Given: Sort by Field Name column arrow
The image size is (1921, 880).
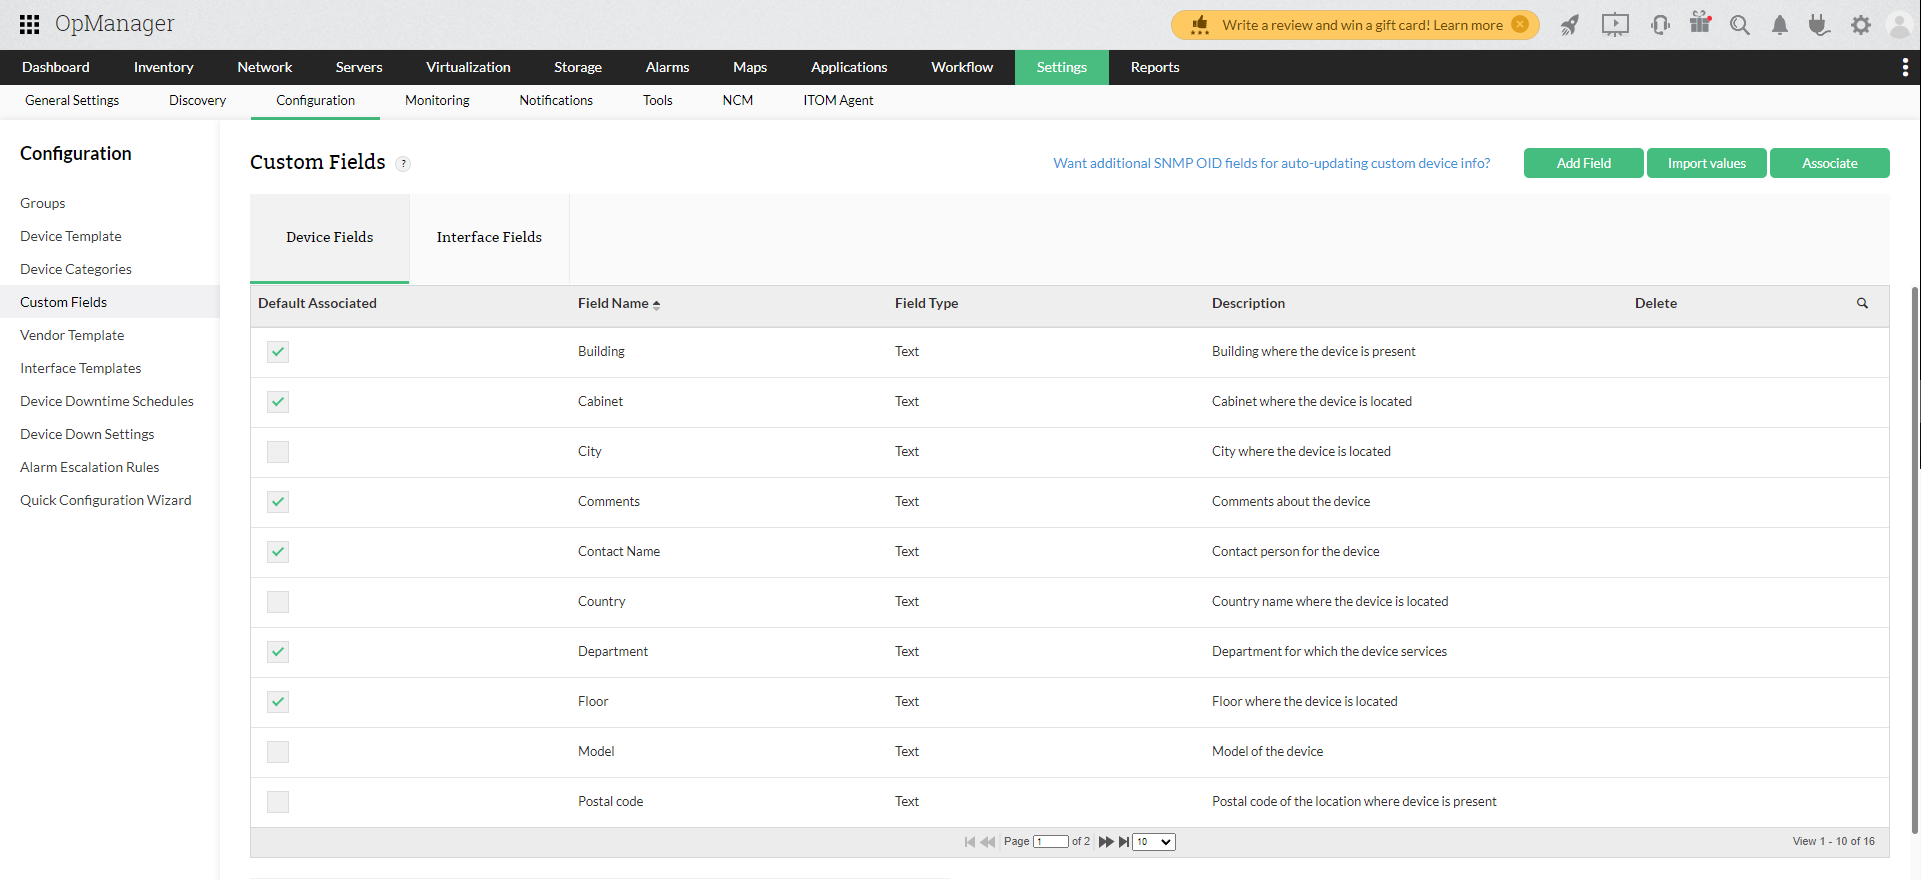Looking at the screenshot, I should pos(656,304).
